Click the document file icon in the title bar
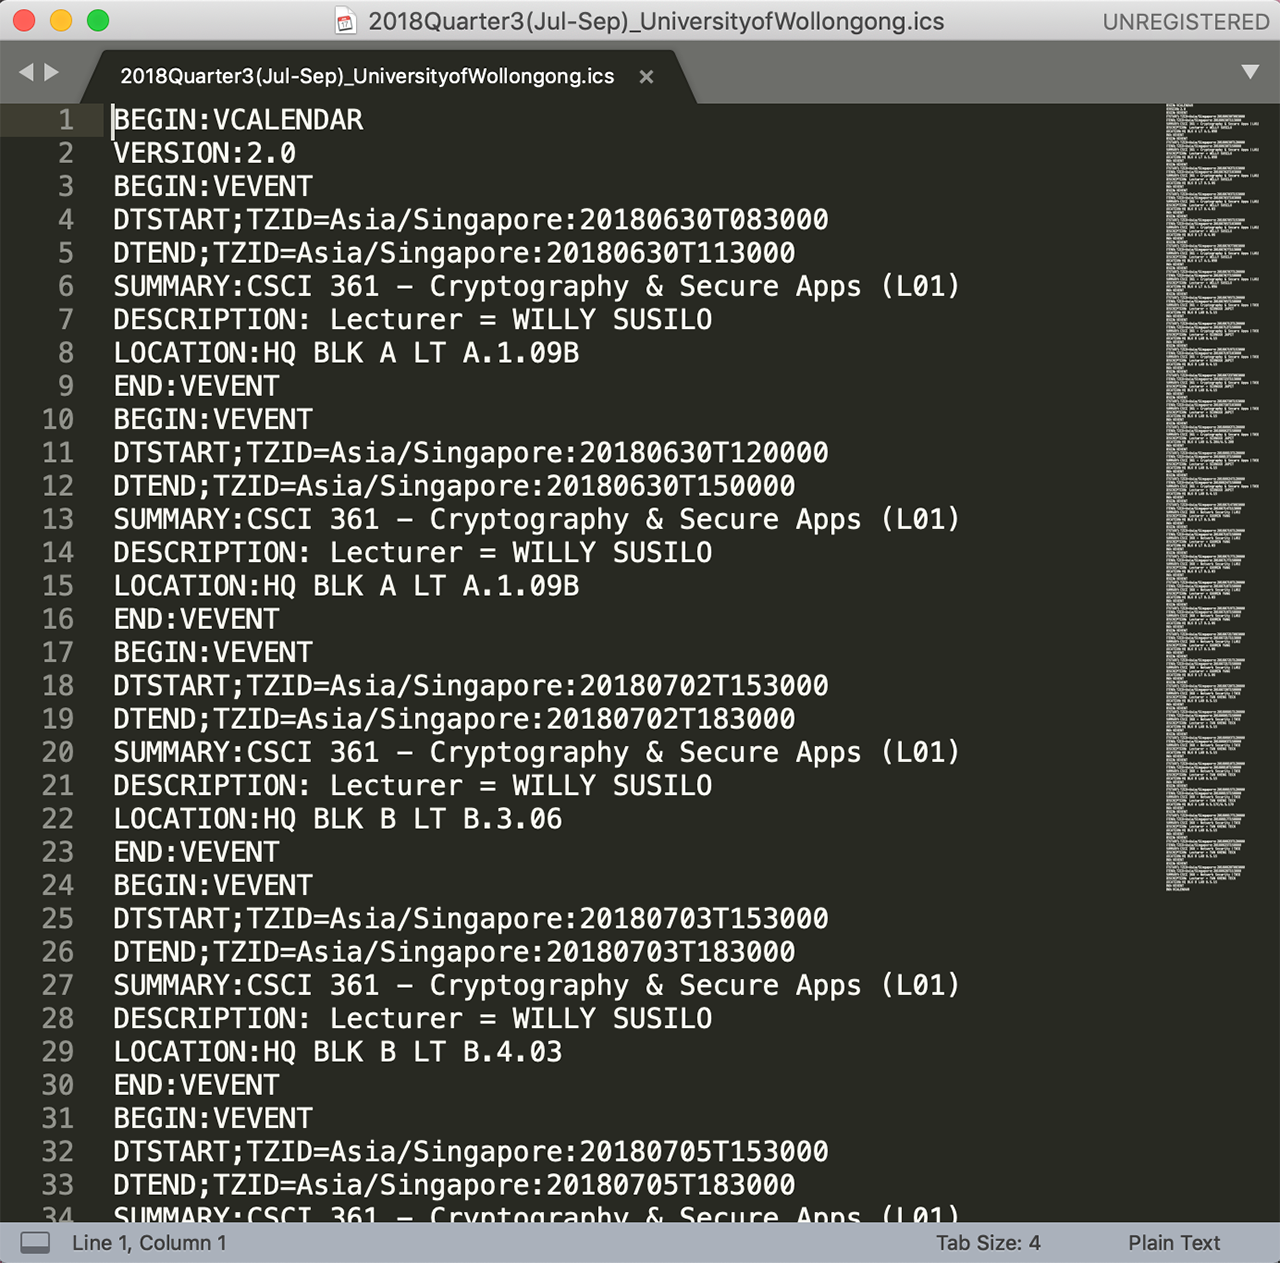The image size is (1280, 1263). (x=345, y=21)
